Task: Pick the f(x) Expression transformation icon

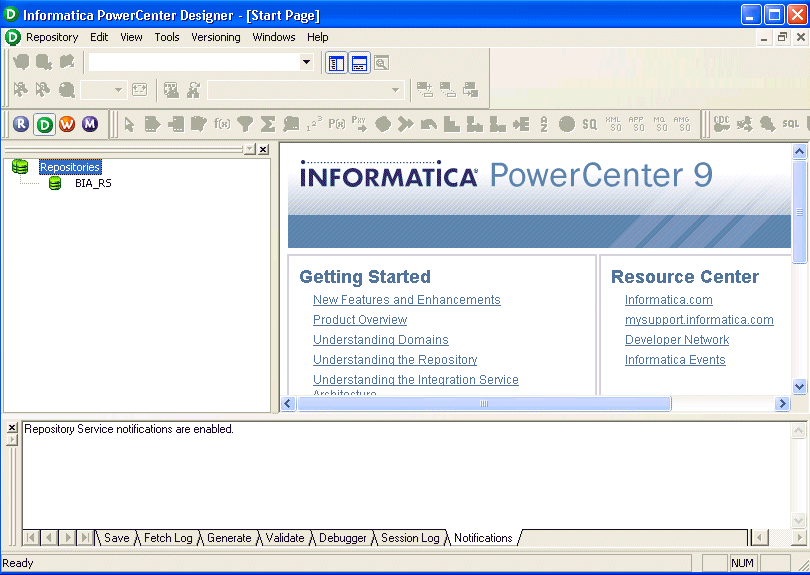Action: (222, 124)
